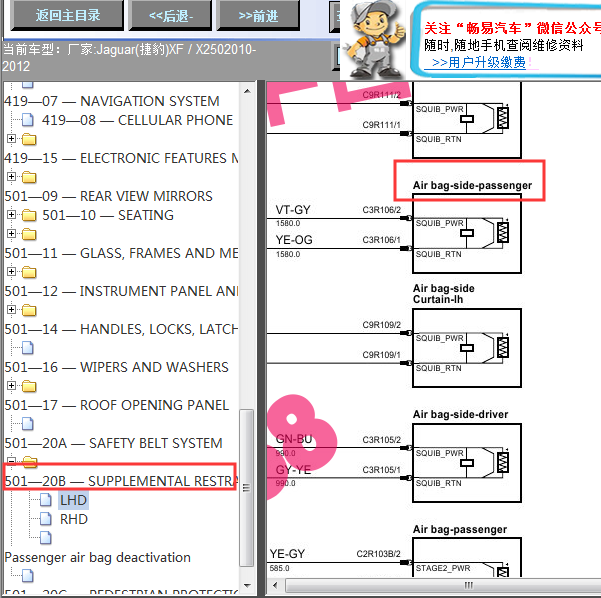Select 501—10 — SEATING entry

coord(108,215)
